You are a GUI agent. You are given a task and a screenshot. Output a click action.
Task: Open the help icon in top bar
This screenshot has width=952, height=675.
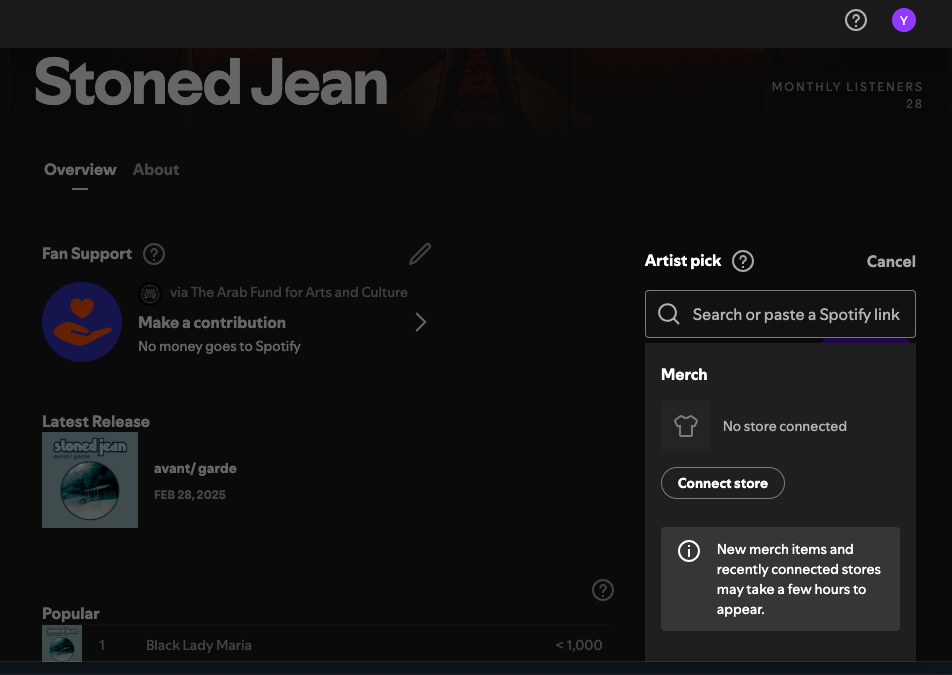tap(855, 20)
